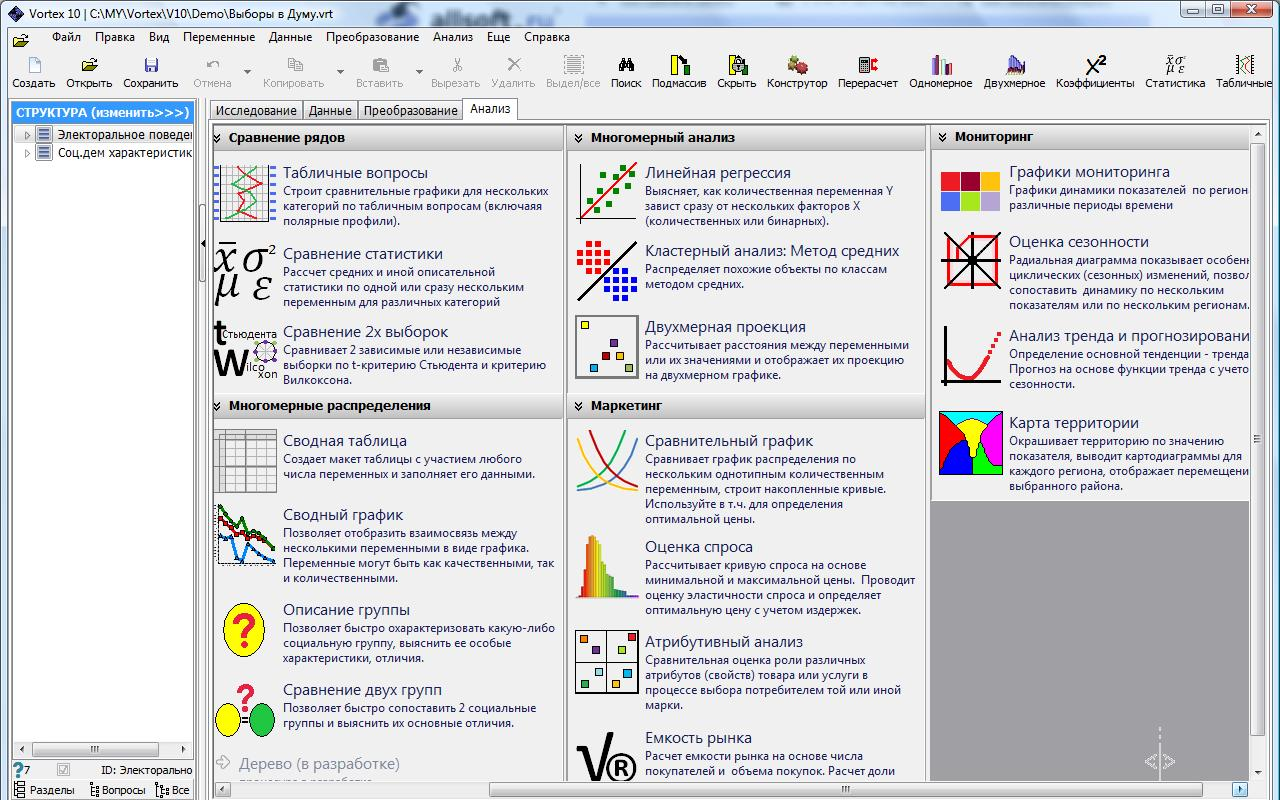This screenshot has height=800, width=1280.
Task: Click the Карта территории map icon
Action: pos(970,443)
